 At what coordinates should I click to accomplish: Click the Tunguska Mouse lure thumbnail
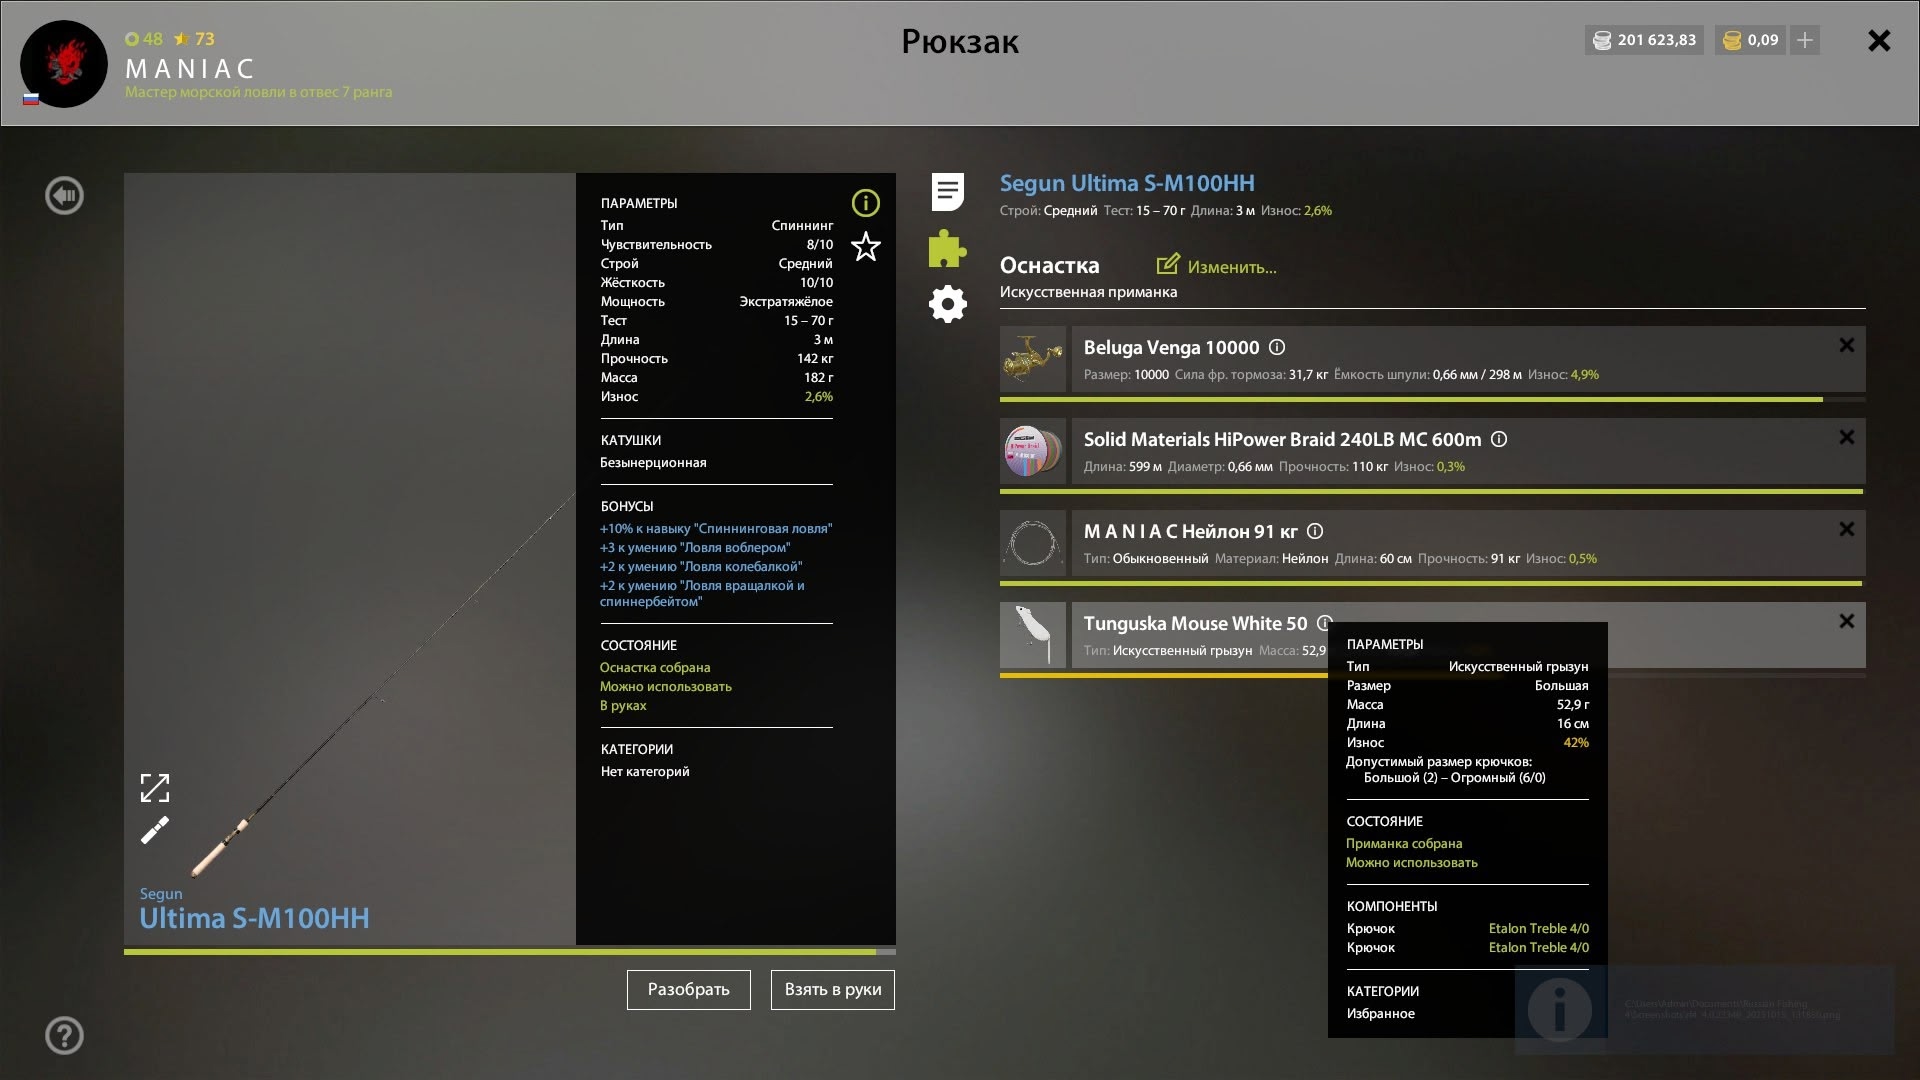coord(1033,635)
